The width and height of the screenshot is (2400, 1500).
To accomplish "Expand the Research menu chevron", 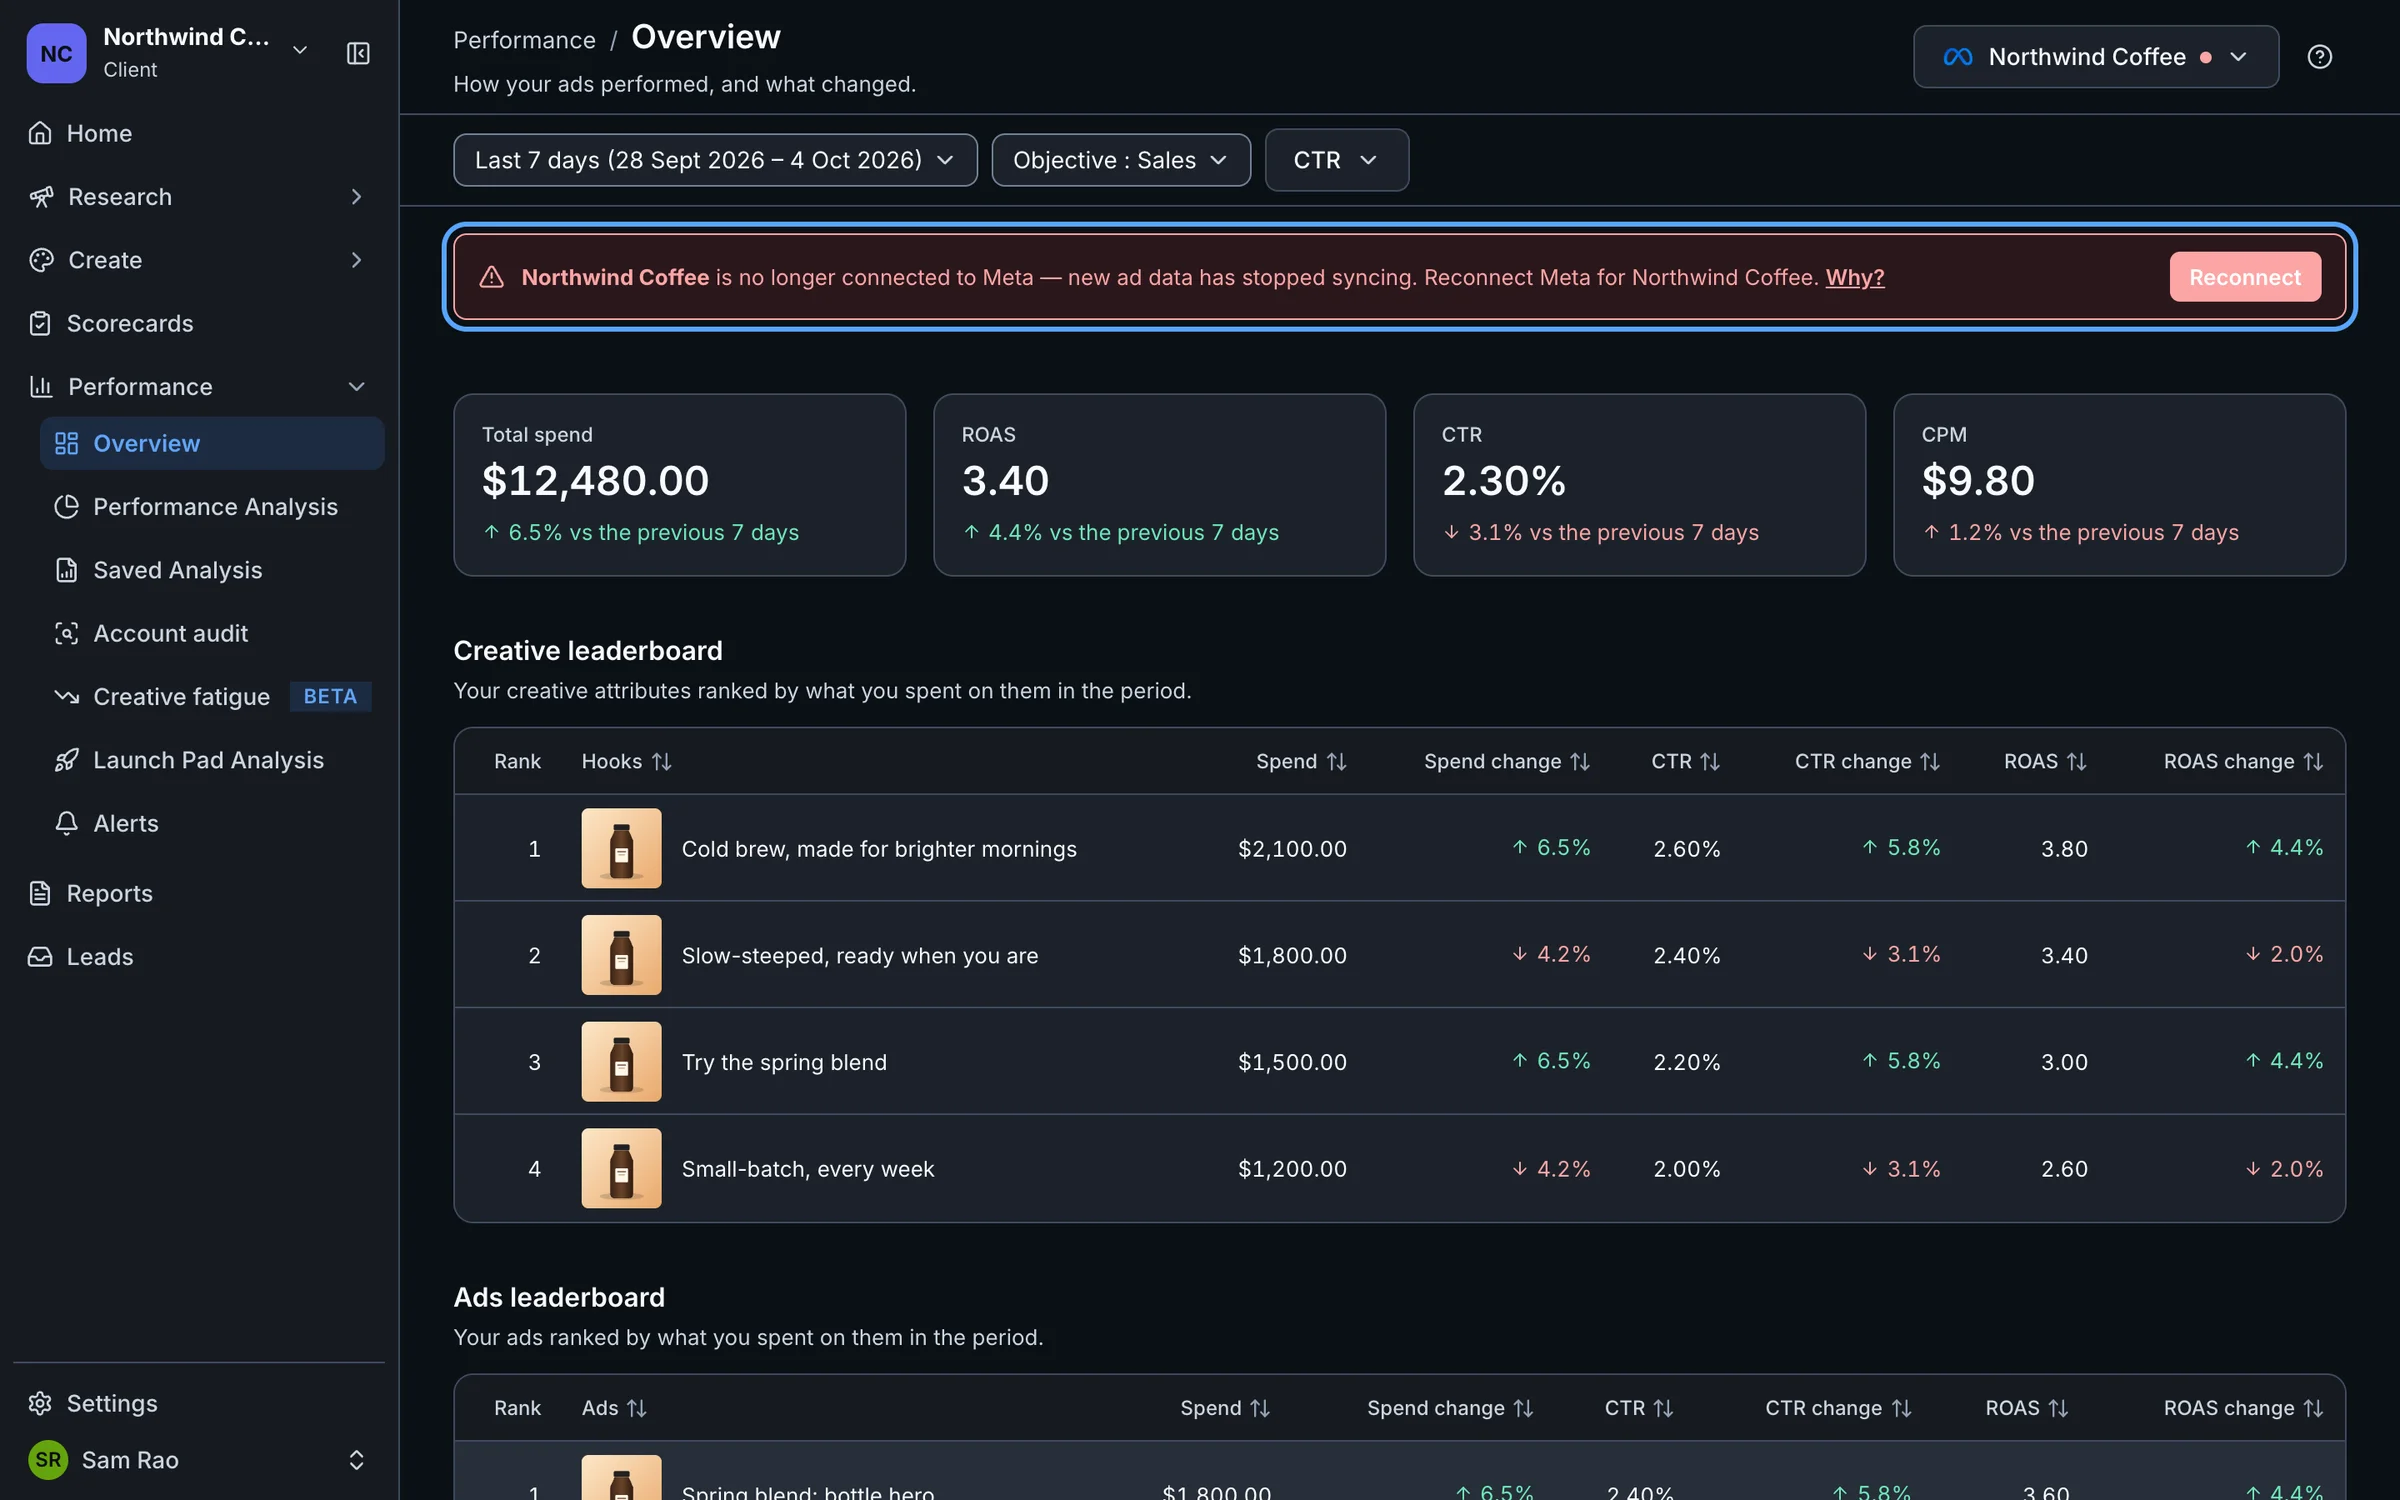I will click(356, 197).
